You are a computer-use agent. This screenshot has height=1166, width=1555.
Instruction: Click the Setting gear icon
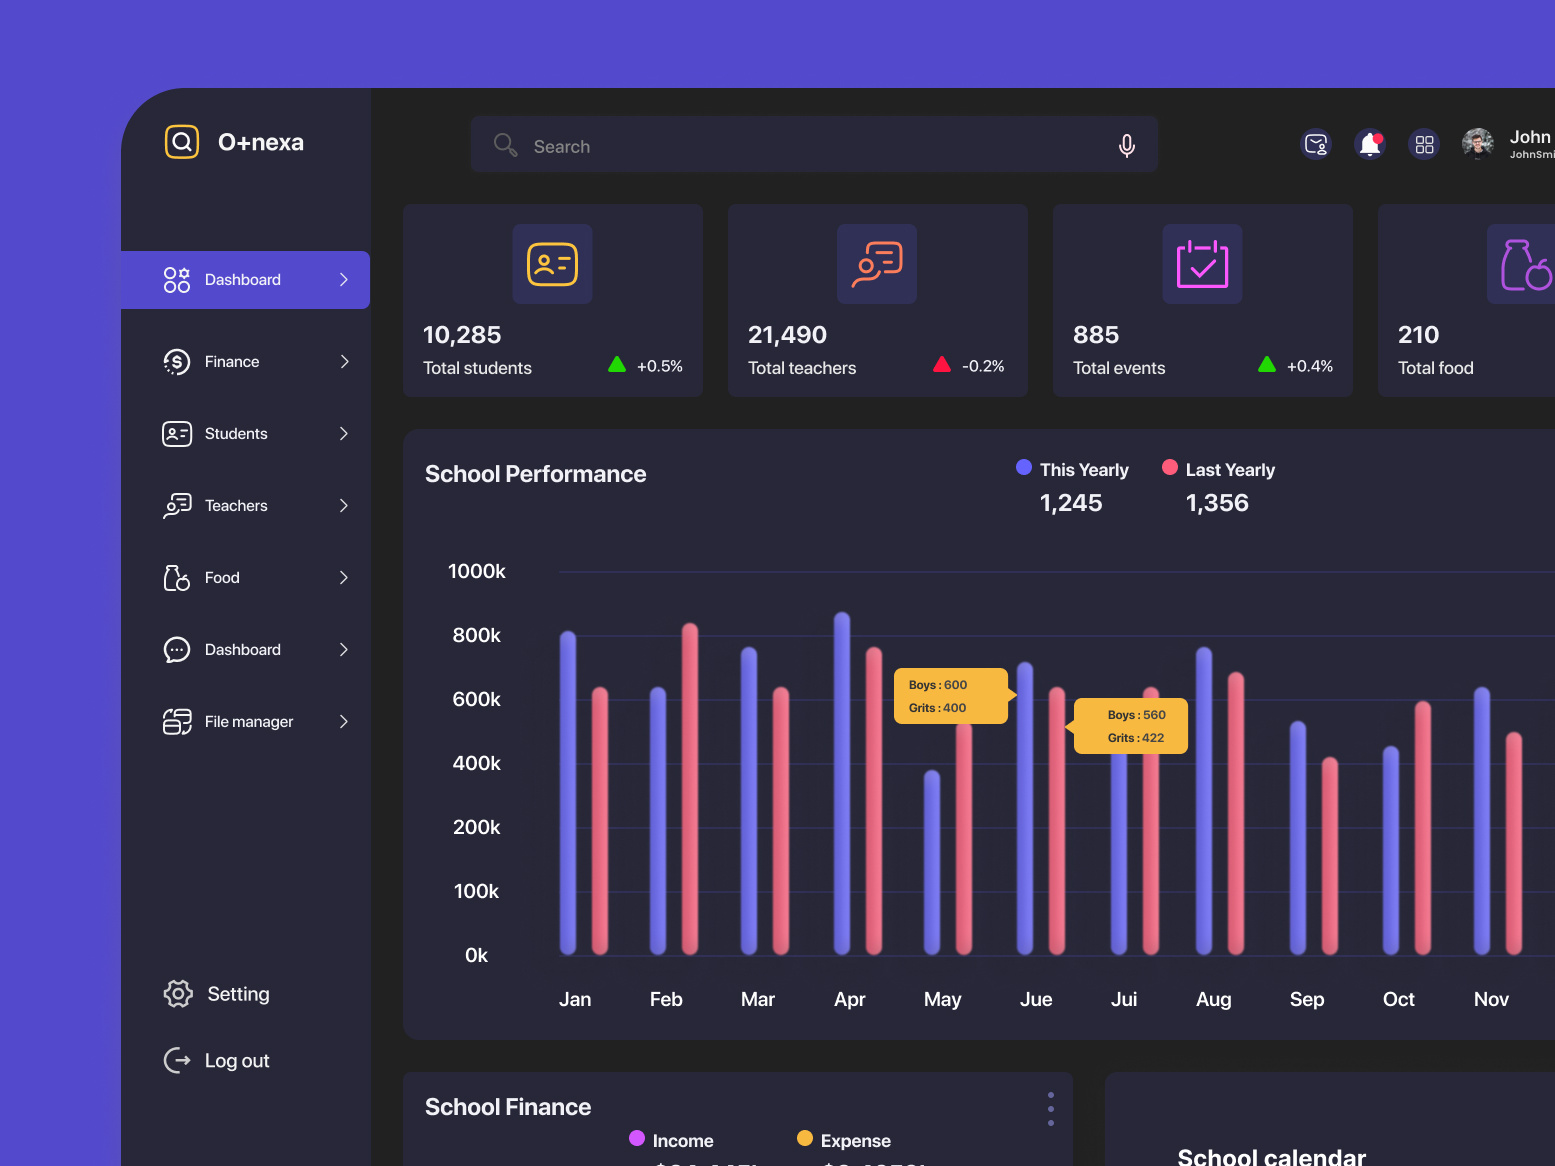[178, 994]
